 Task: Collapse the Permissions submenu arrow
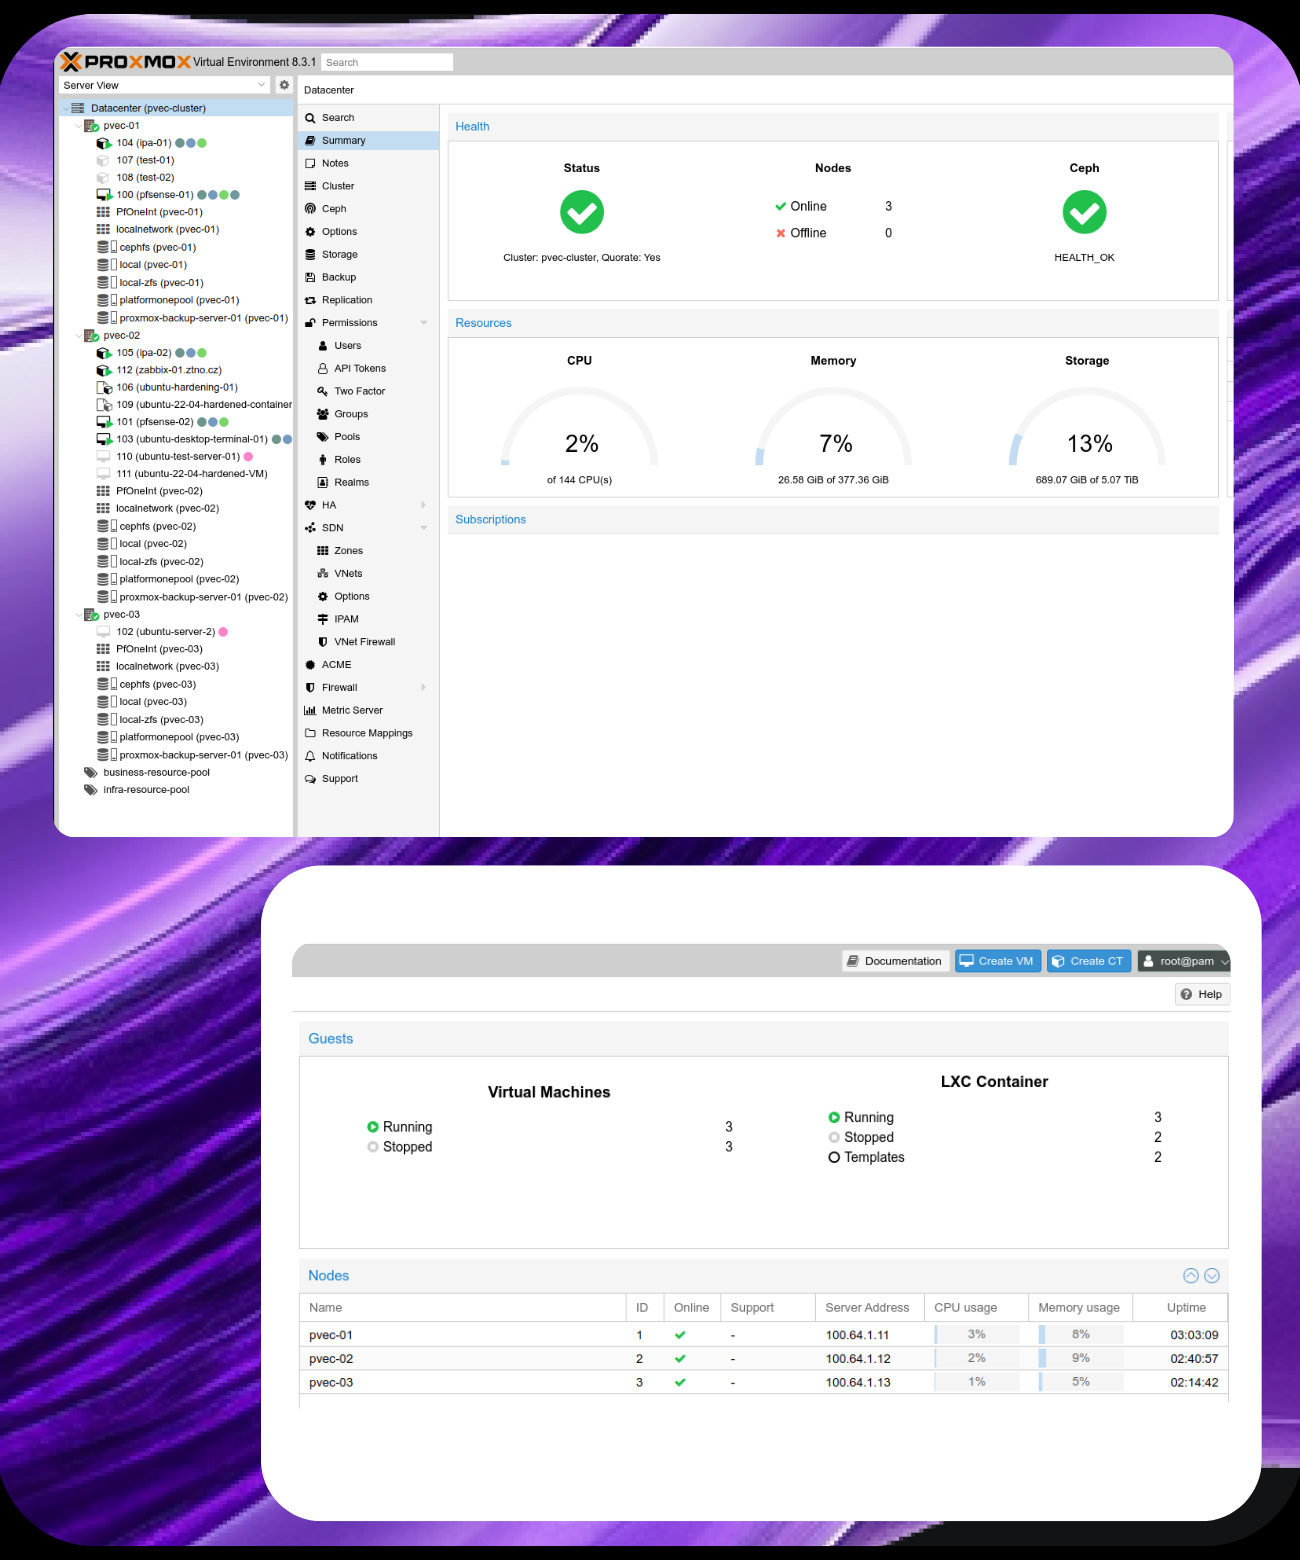point(424,323)
